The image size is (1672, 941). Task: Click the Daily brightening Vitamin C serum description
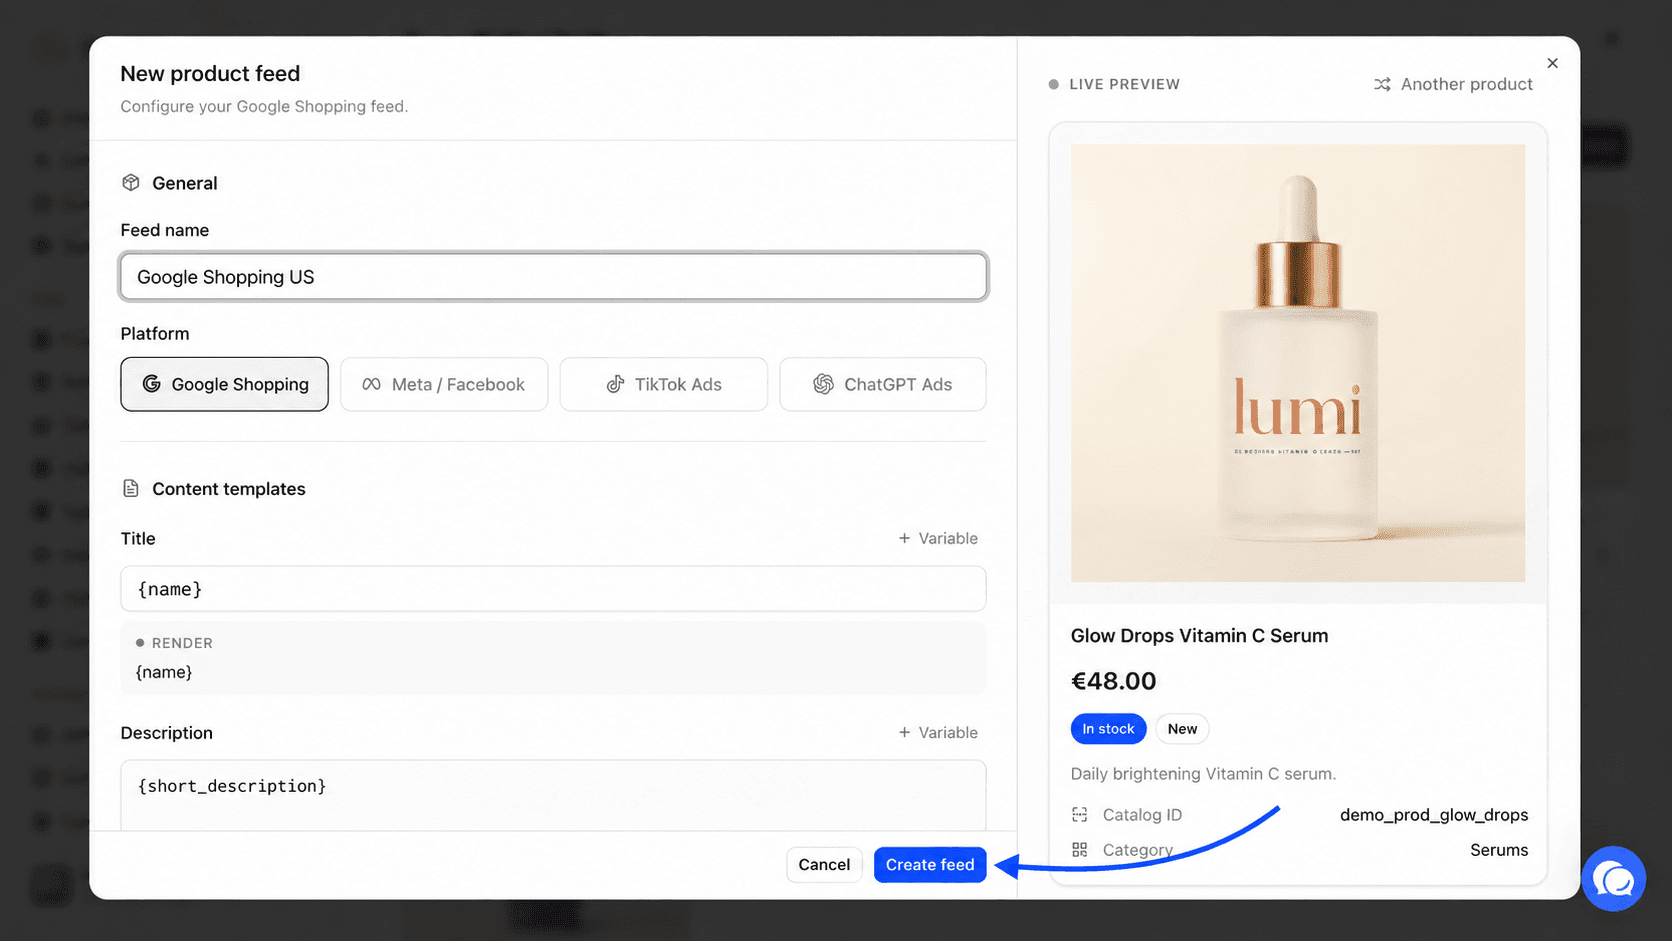(1203, 774)
